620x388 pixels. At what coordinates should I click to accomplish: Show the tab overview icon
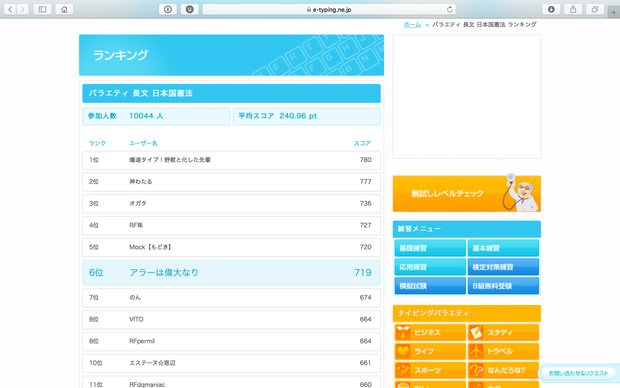(x=595, y=9)
